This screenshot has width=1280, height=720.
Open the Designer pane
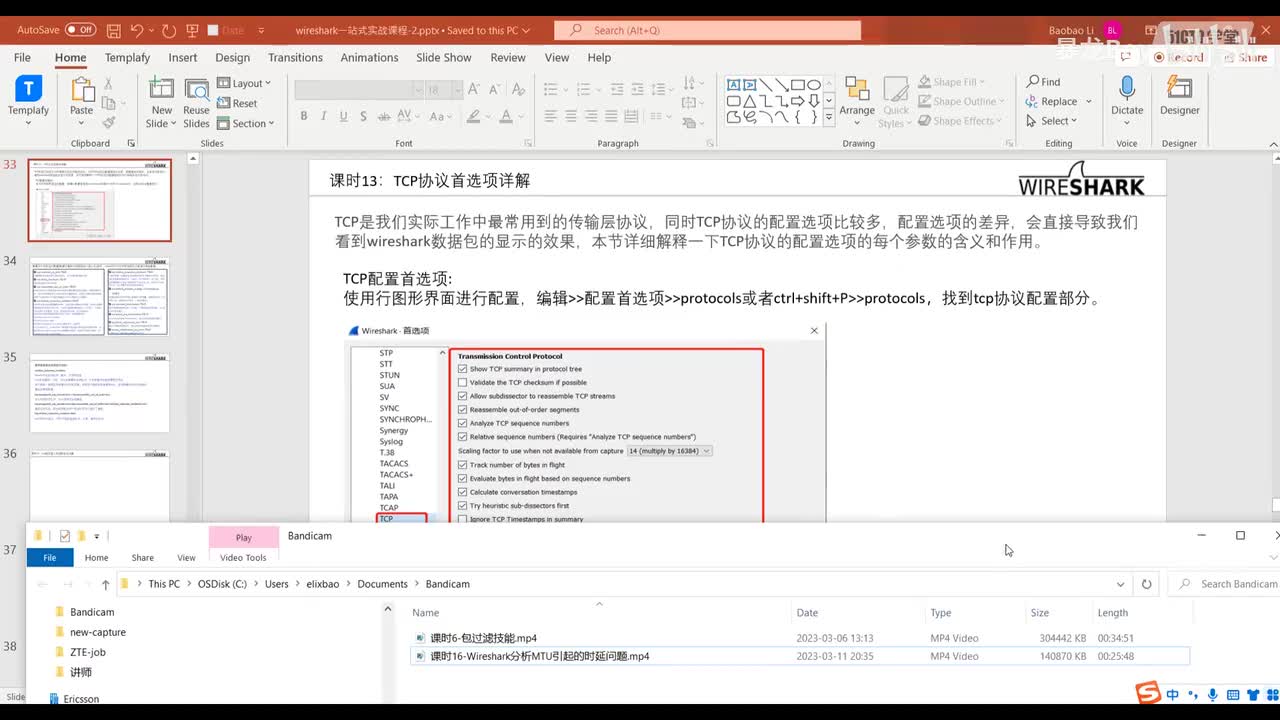1180,95
